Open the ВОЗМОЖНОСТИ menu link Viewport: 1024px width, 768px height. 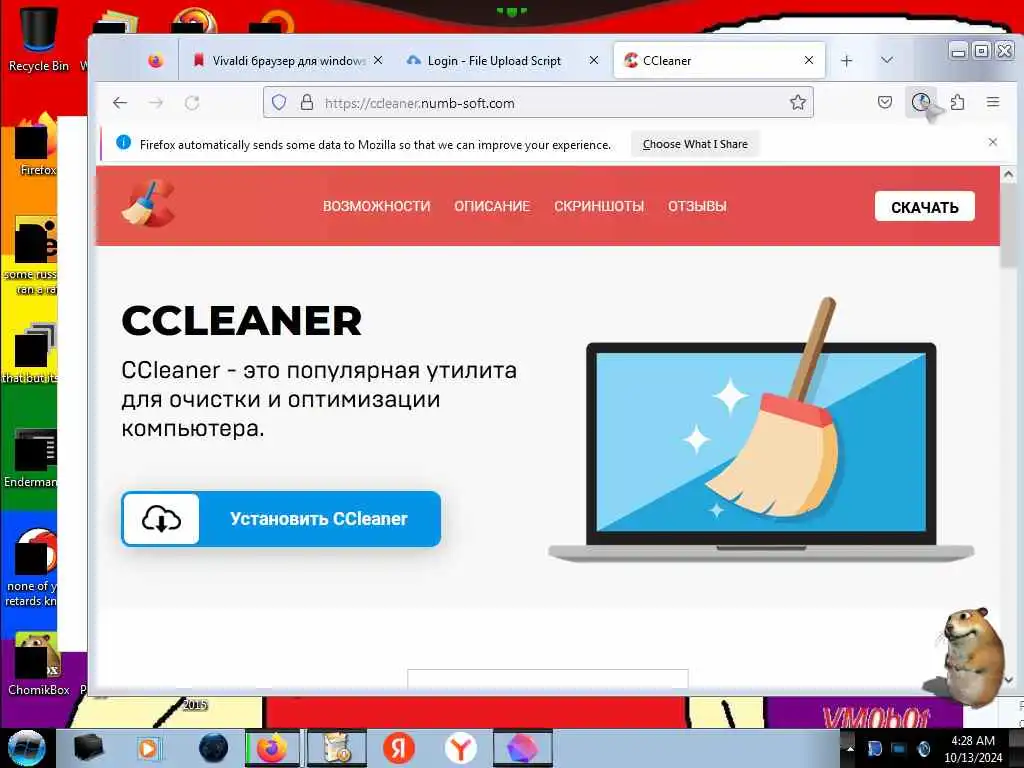pos(376,206)
